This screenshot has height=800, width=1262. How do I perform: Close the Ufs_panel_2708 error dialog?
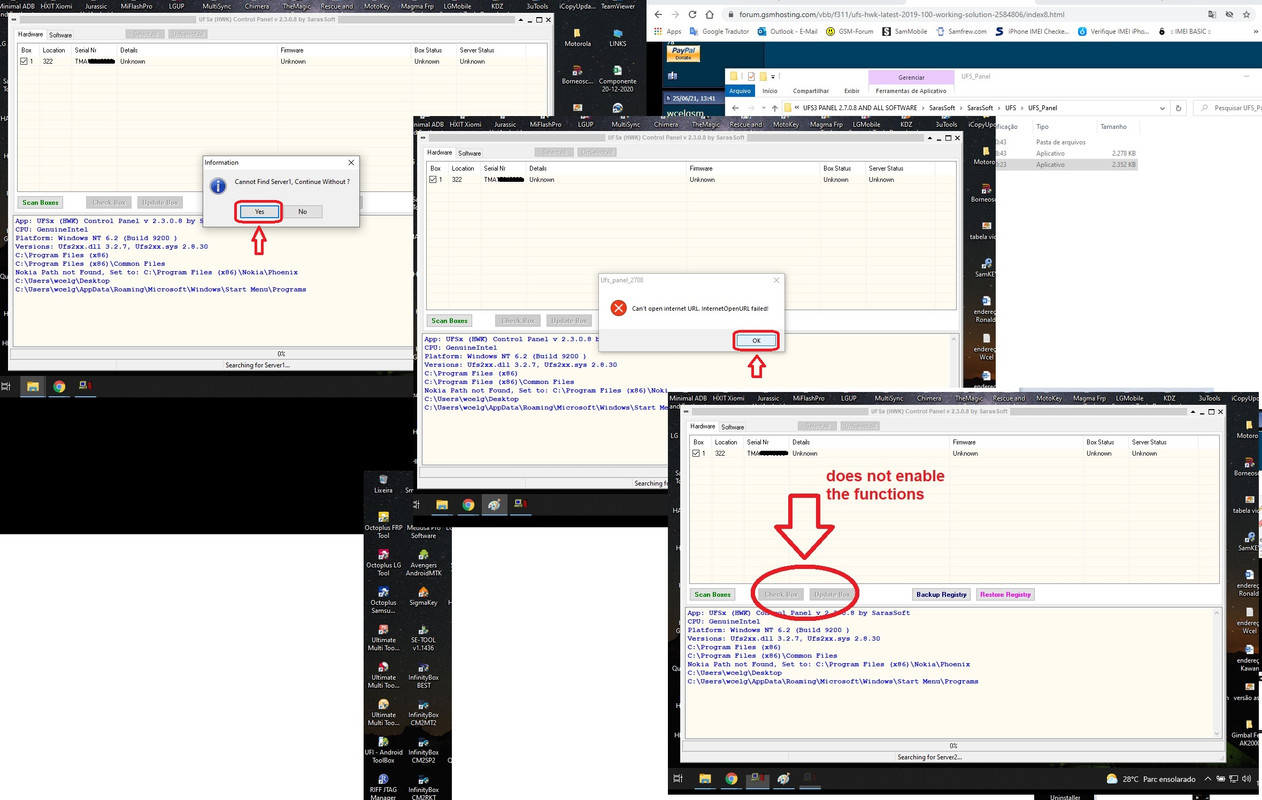pos(776,281)
